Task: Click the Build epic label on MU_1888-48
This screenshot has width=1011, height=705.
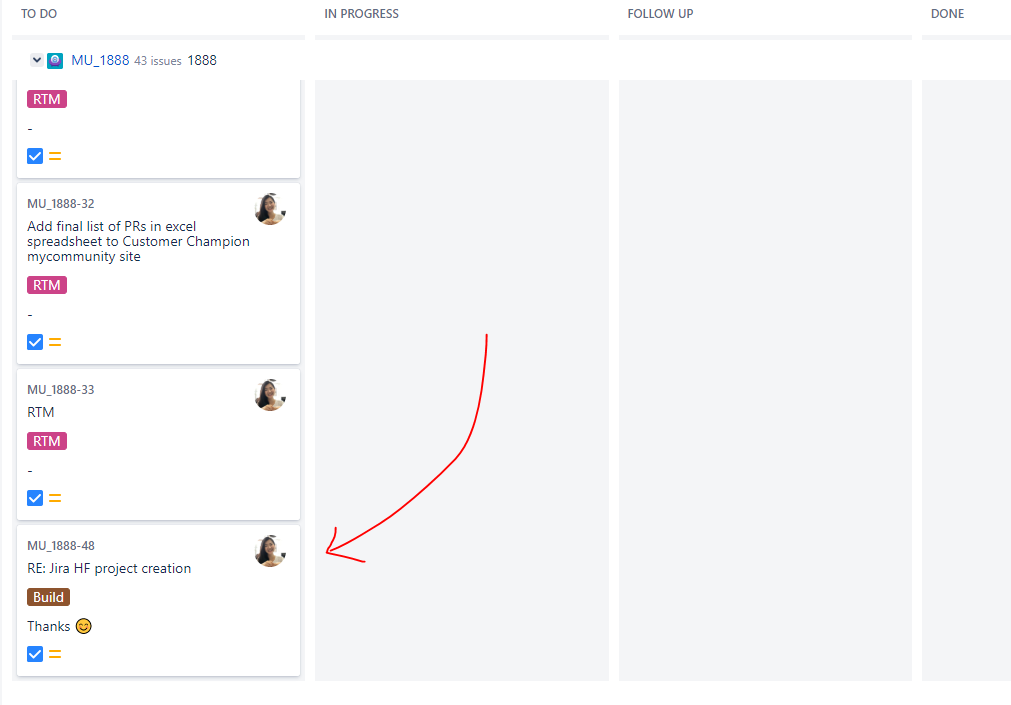Action: (x=48, y=597)
